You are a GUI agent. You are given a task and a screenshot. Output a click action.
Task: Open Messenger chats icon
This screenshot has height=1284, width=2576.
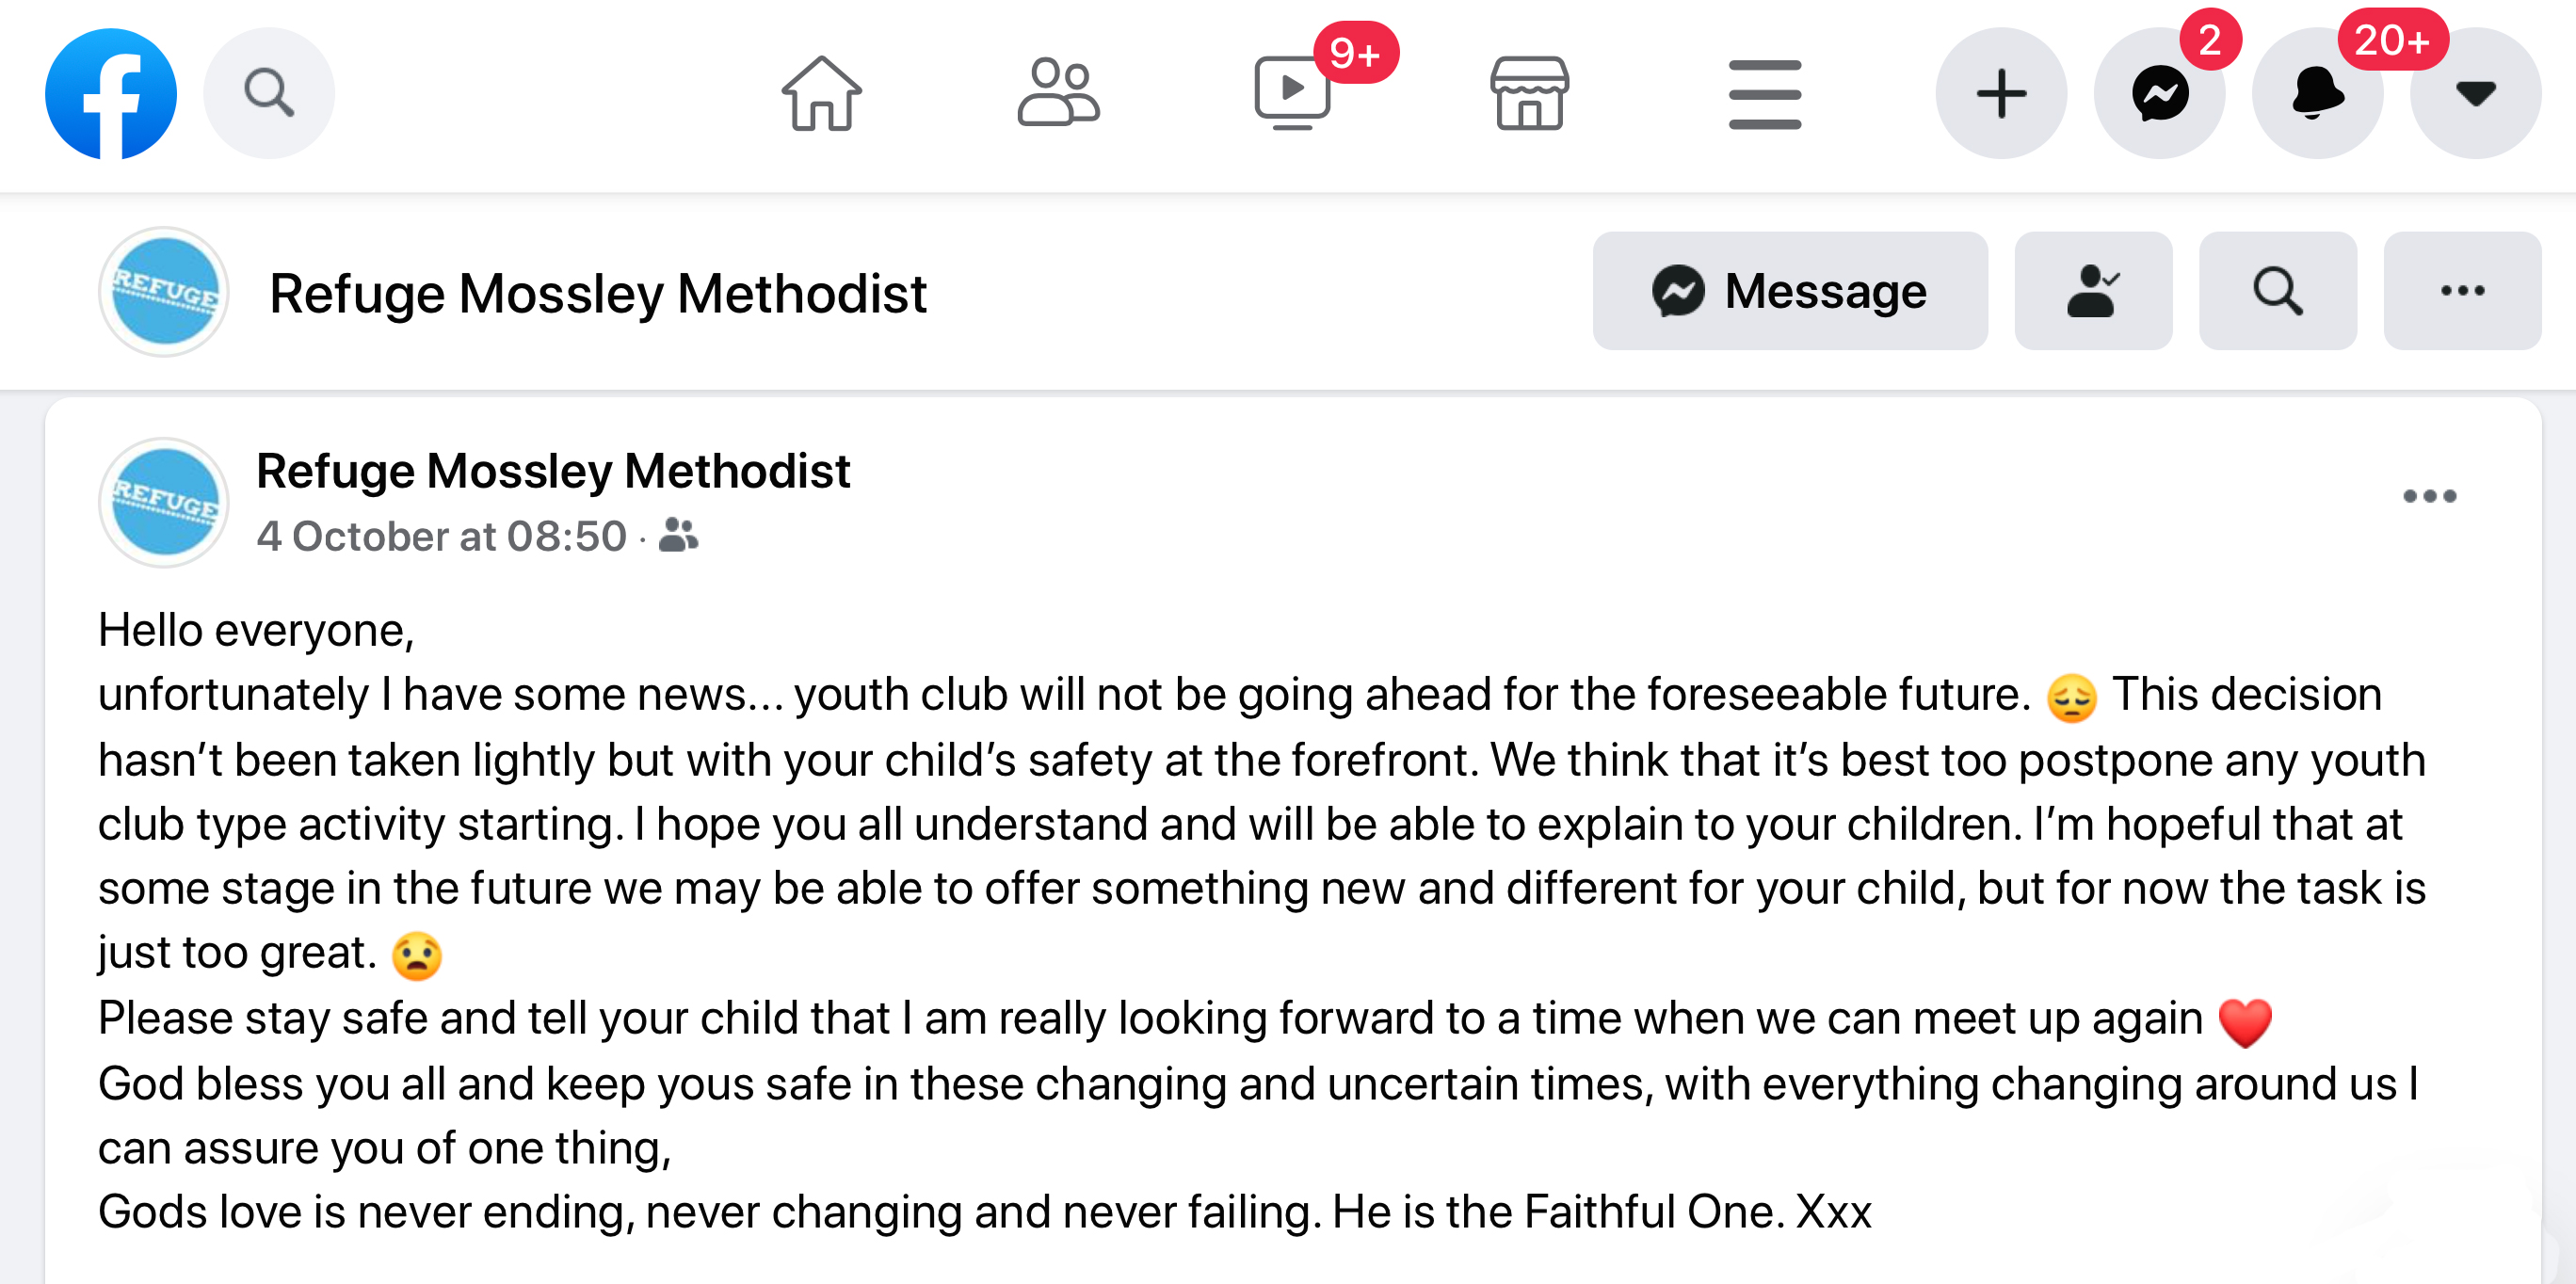pos(2159,94)
